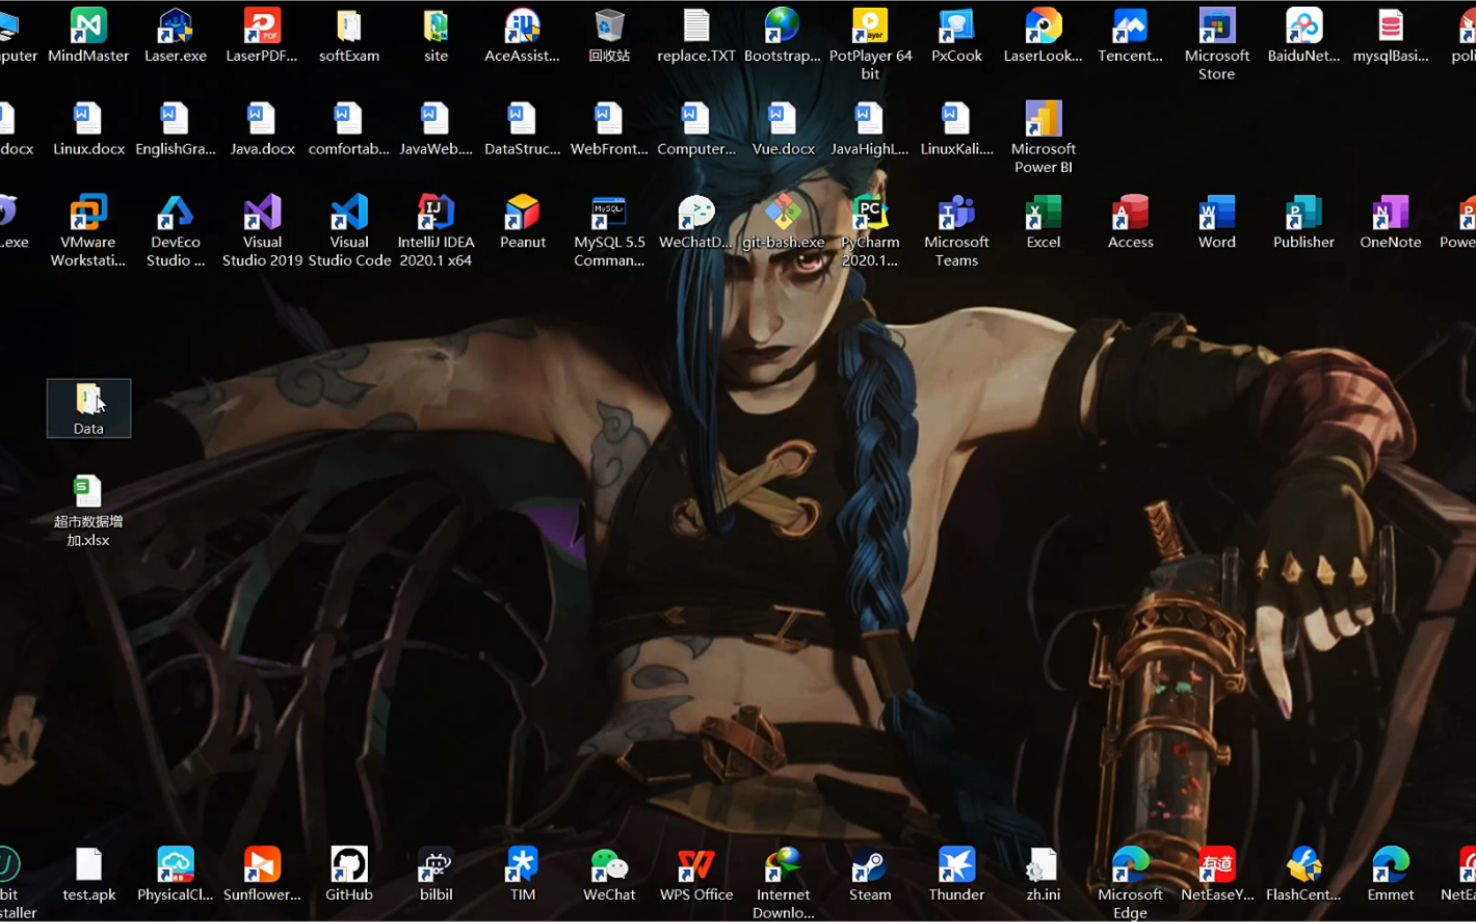
Task: Launch the LaserLook... shortcut
Action: 1043,34
